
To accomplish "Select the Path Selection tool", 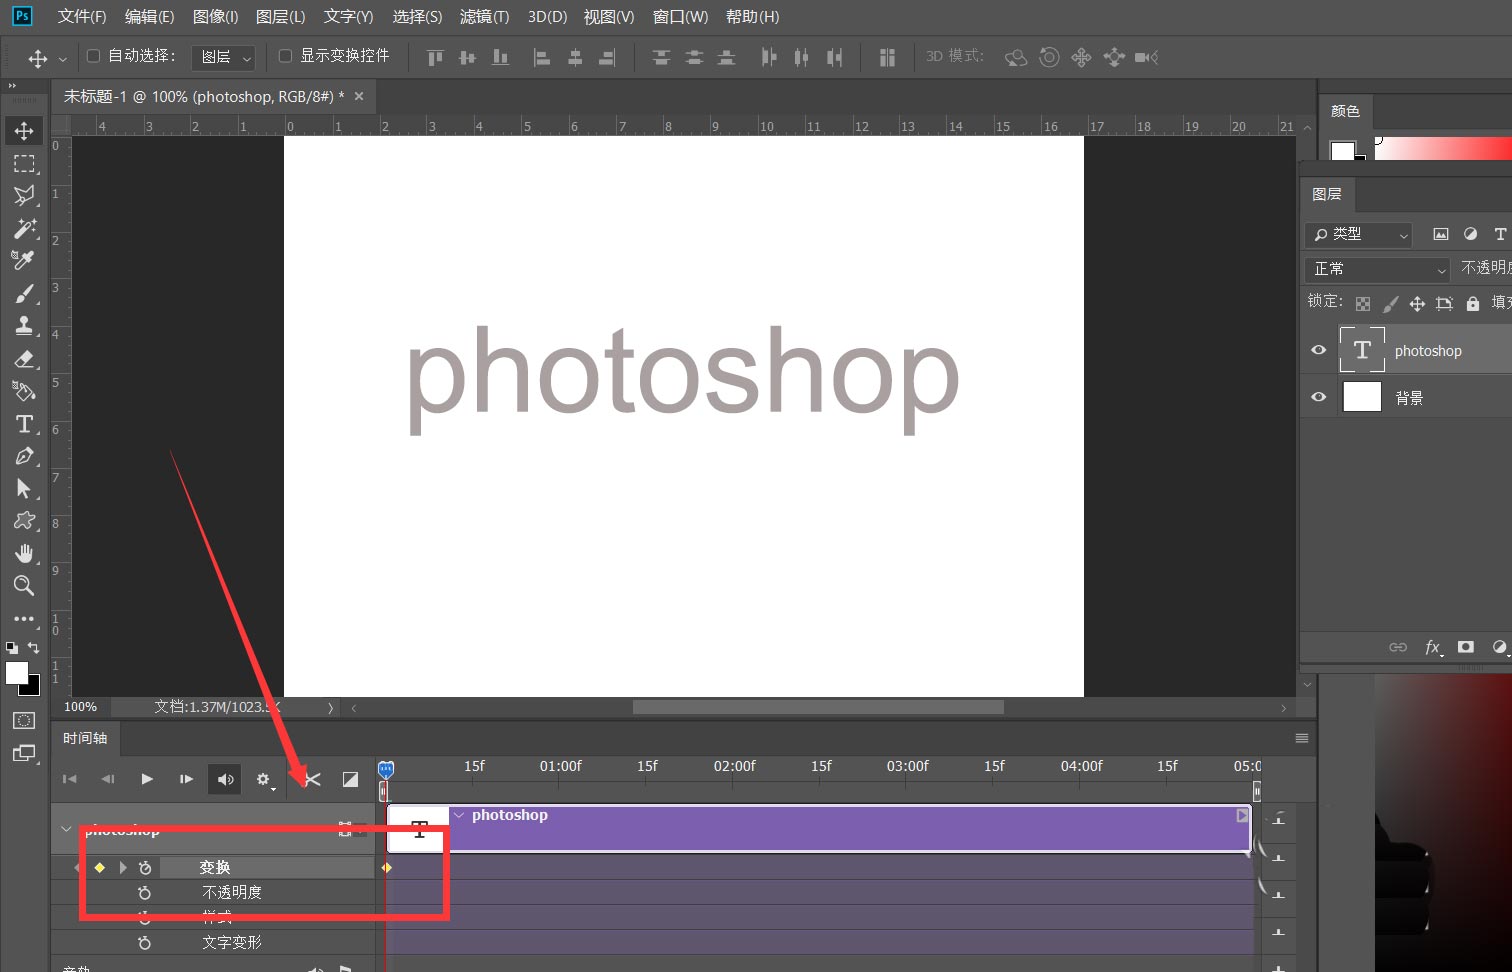I will pos(24,488).
